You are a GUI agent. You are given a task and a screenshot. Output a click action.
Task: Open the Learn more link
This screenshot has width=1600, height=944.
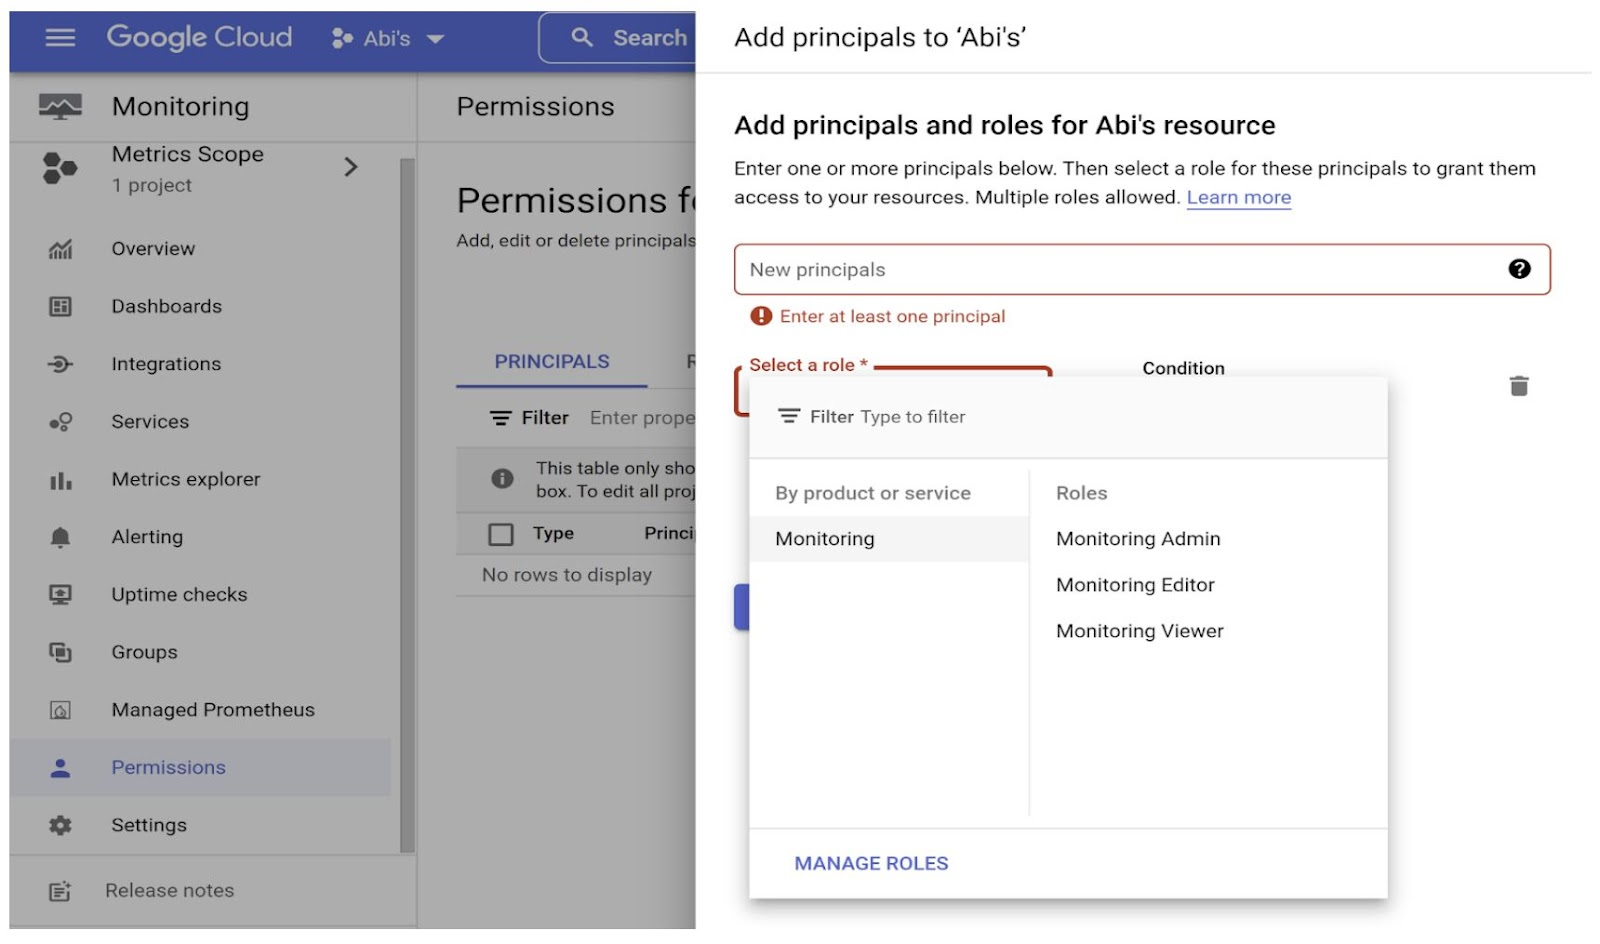[1238, 198]
